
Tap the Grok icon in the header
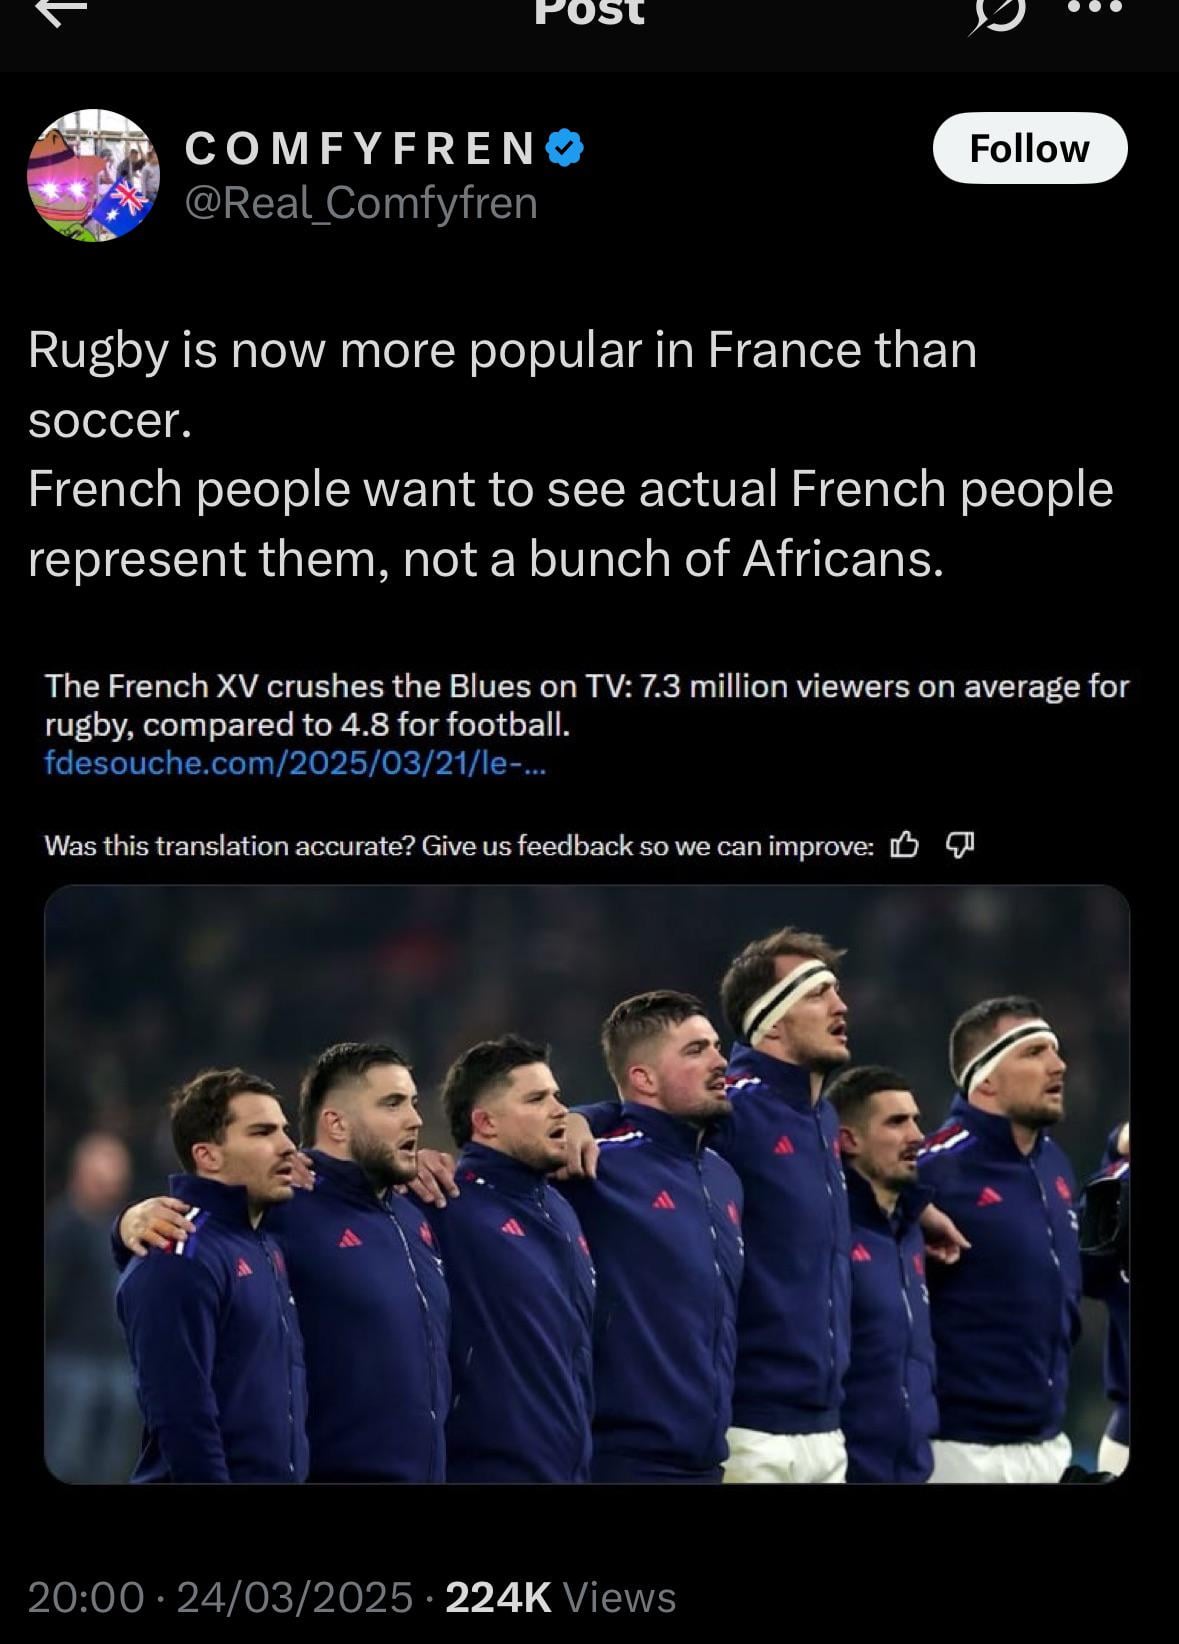coord(996,14)
